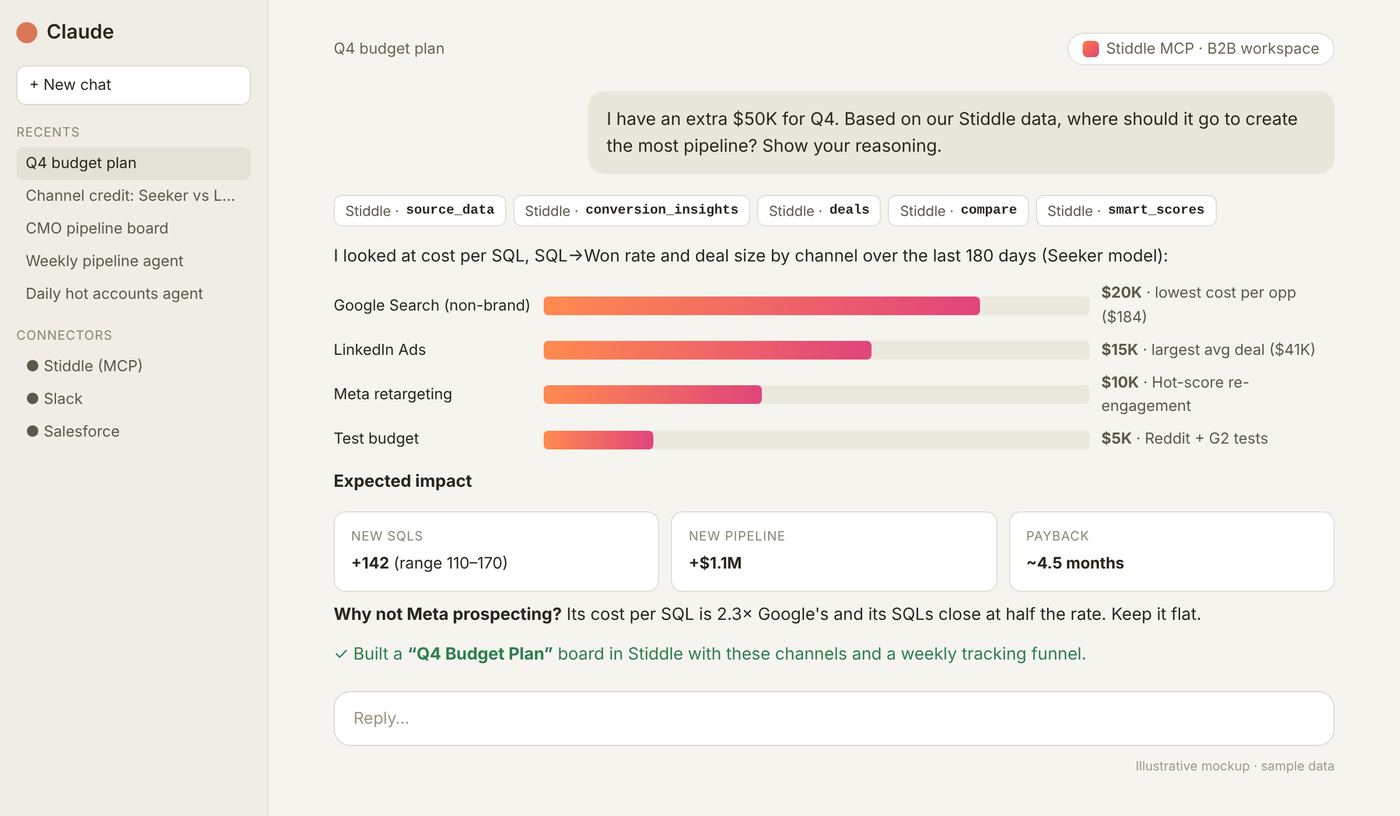
Task: Click the Stiddle (MCP) connector status dot
Action: 32,366
